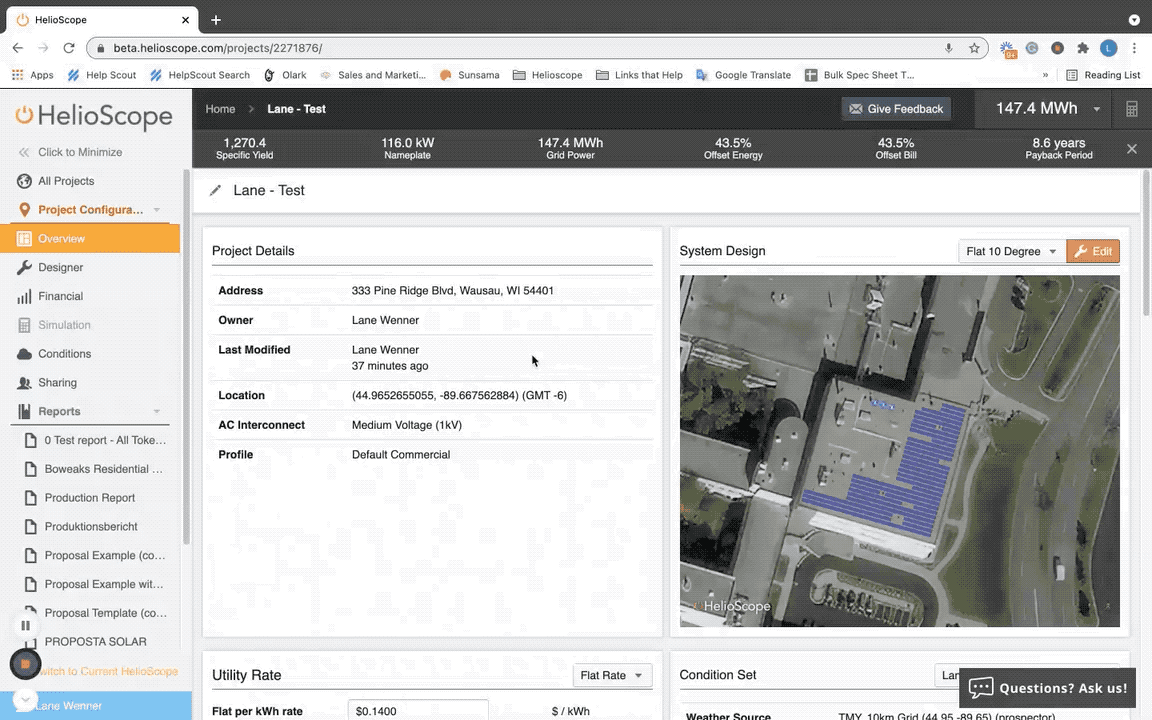The width and height of the screenshot is (1152, 720).
Task: Click Switch to Current HelioScope link
Action: [109, 671]
